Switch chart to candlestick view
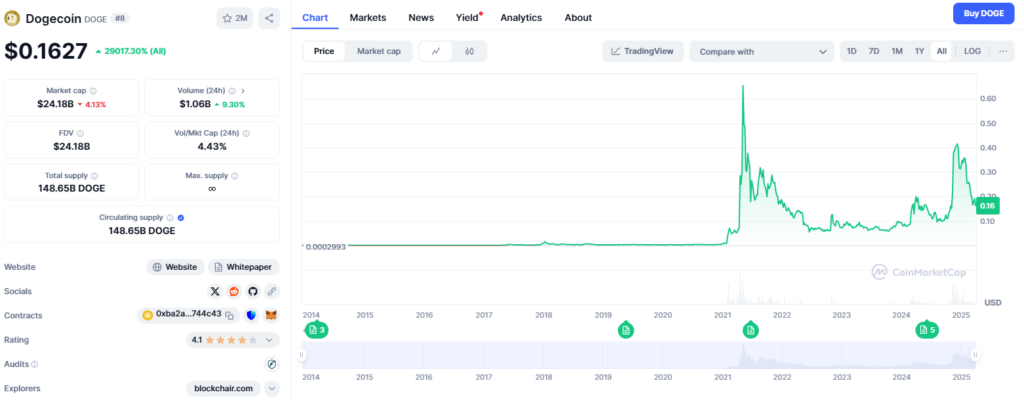 point(469,51)
